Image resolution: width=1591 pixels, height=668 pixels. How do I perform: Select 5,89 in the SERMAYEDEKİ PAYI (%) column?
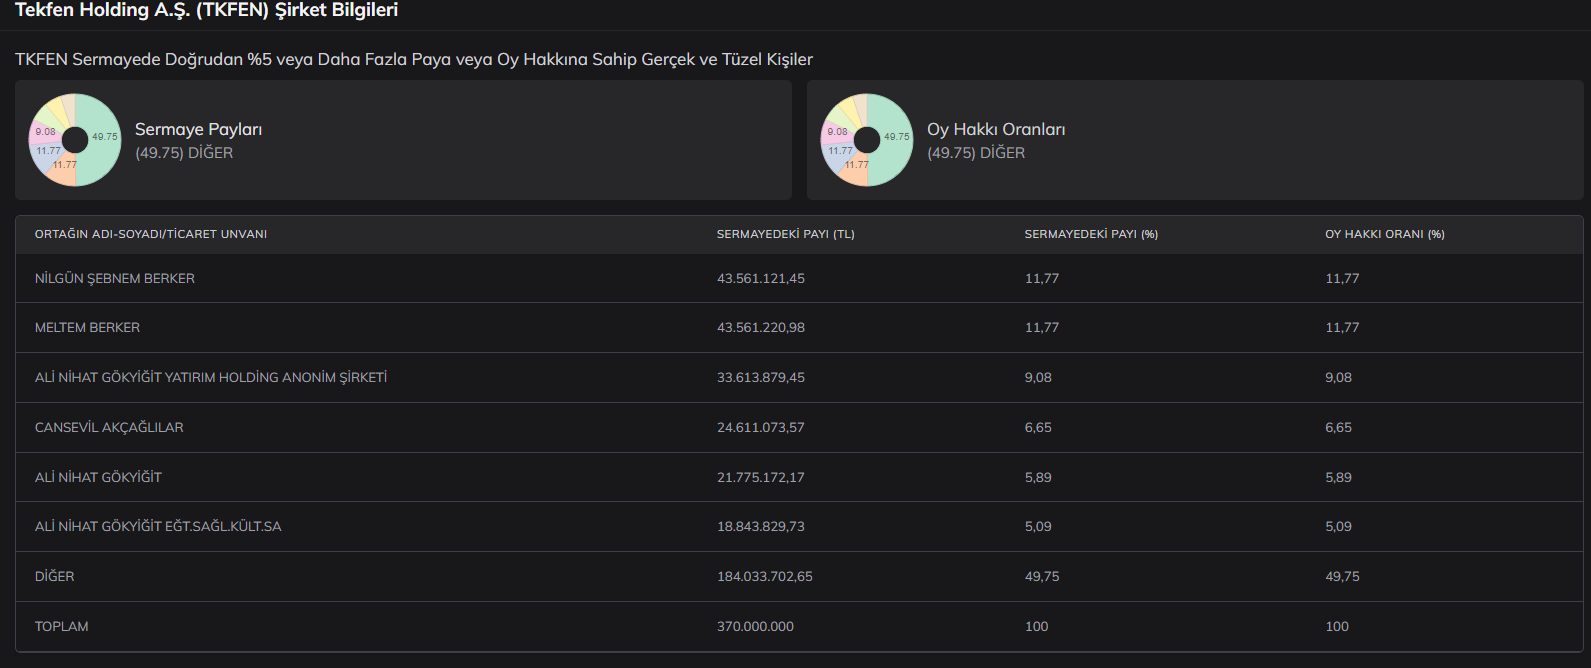(1038, 478)
